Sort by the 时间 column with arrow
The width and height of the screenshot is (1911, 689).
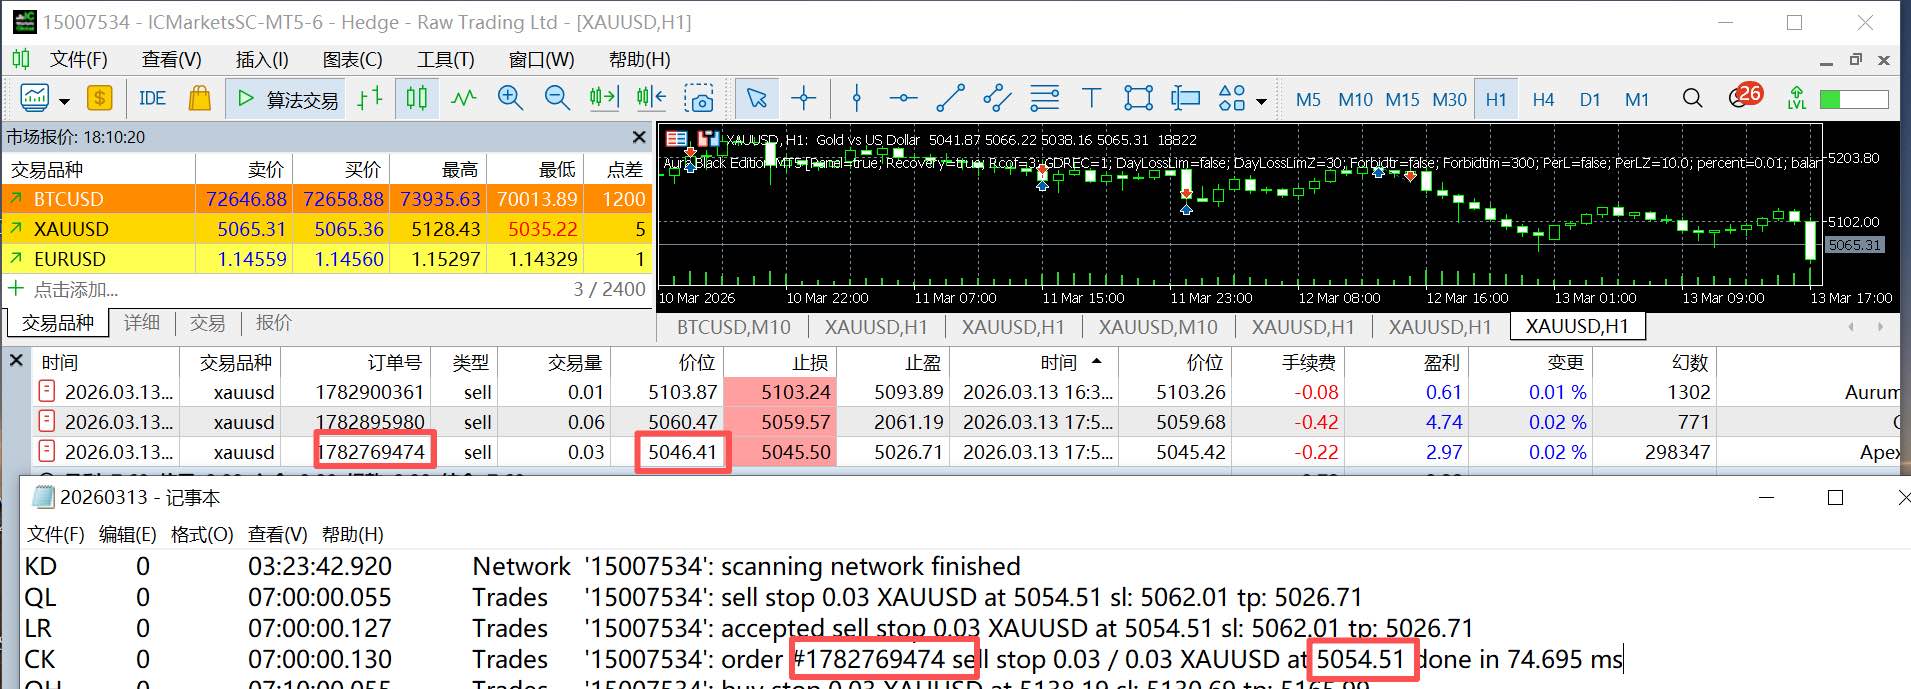click(x=1067, y=362)
